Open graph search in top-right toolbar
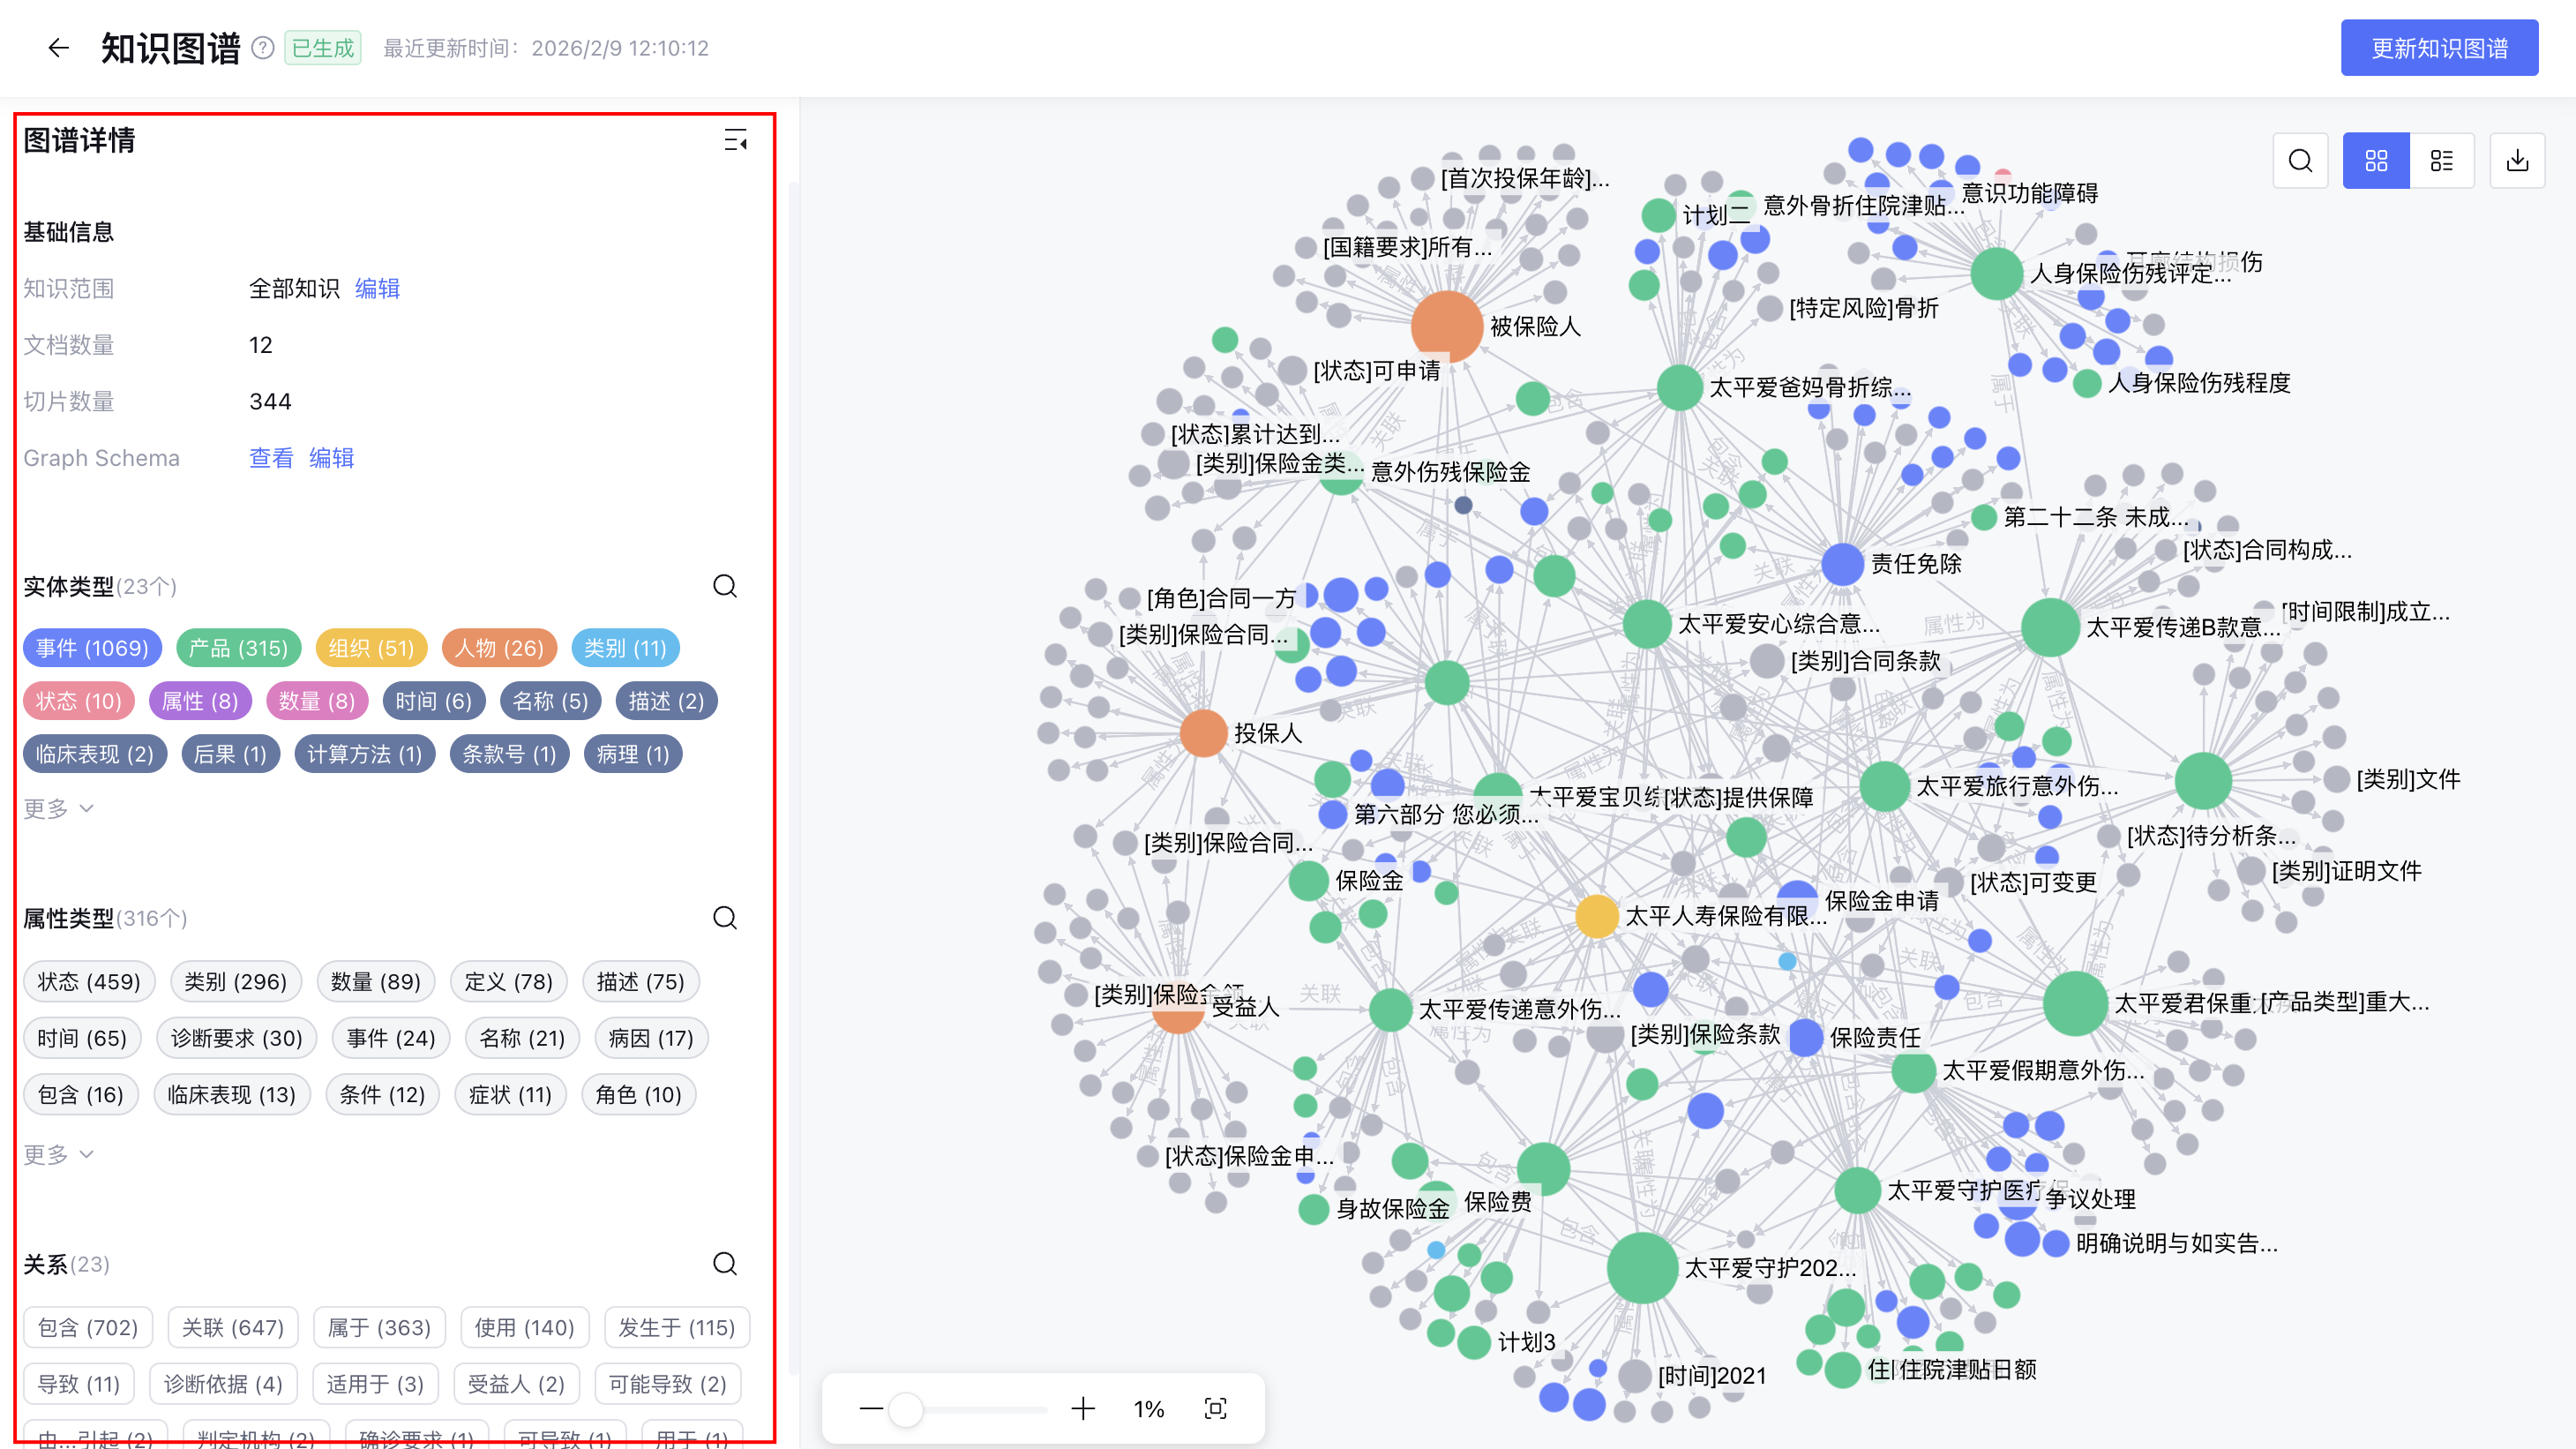 2300,161
